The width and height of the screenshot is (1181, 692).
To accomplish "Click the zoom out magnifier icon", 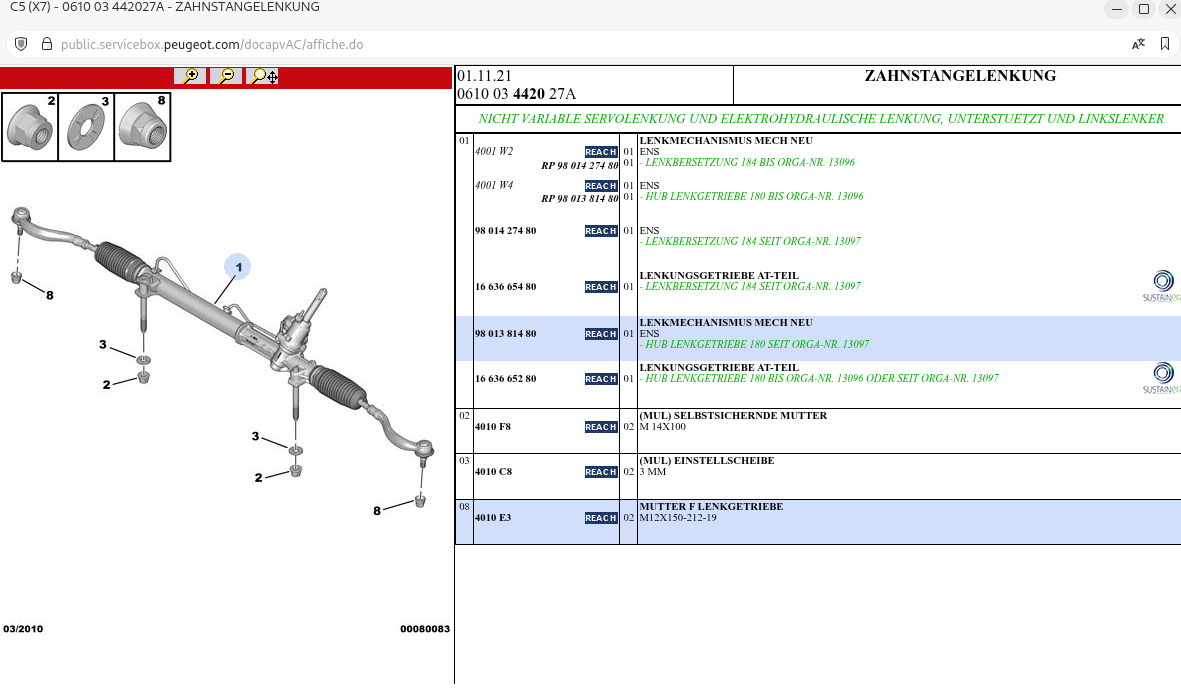I will click(x=226, y=76).
